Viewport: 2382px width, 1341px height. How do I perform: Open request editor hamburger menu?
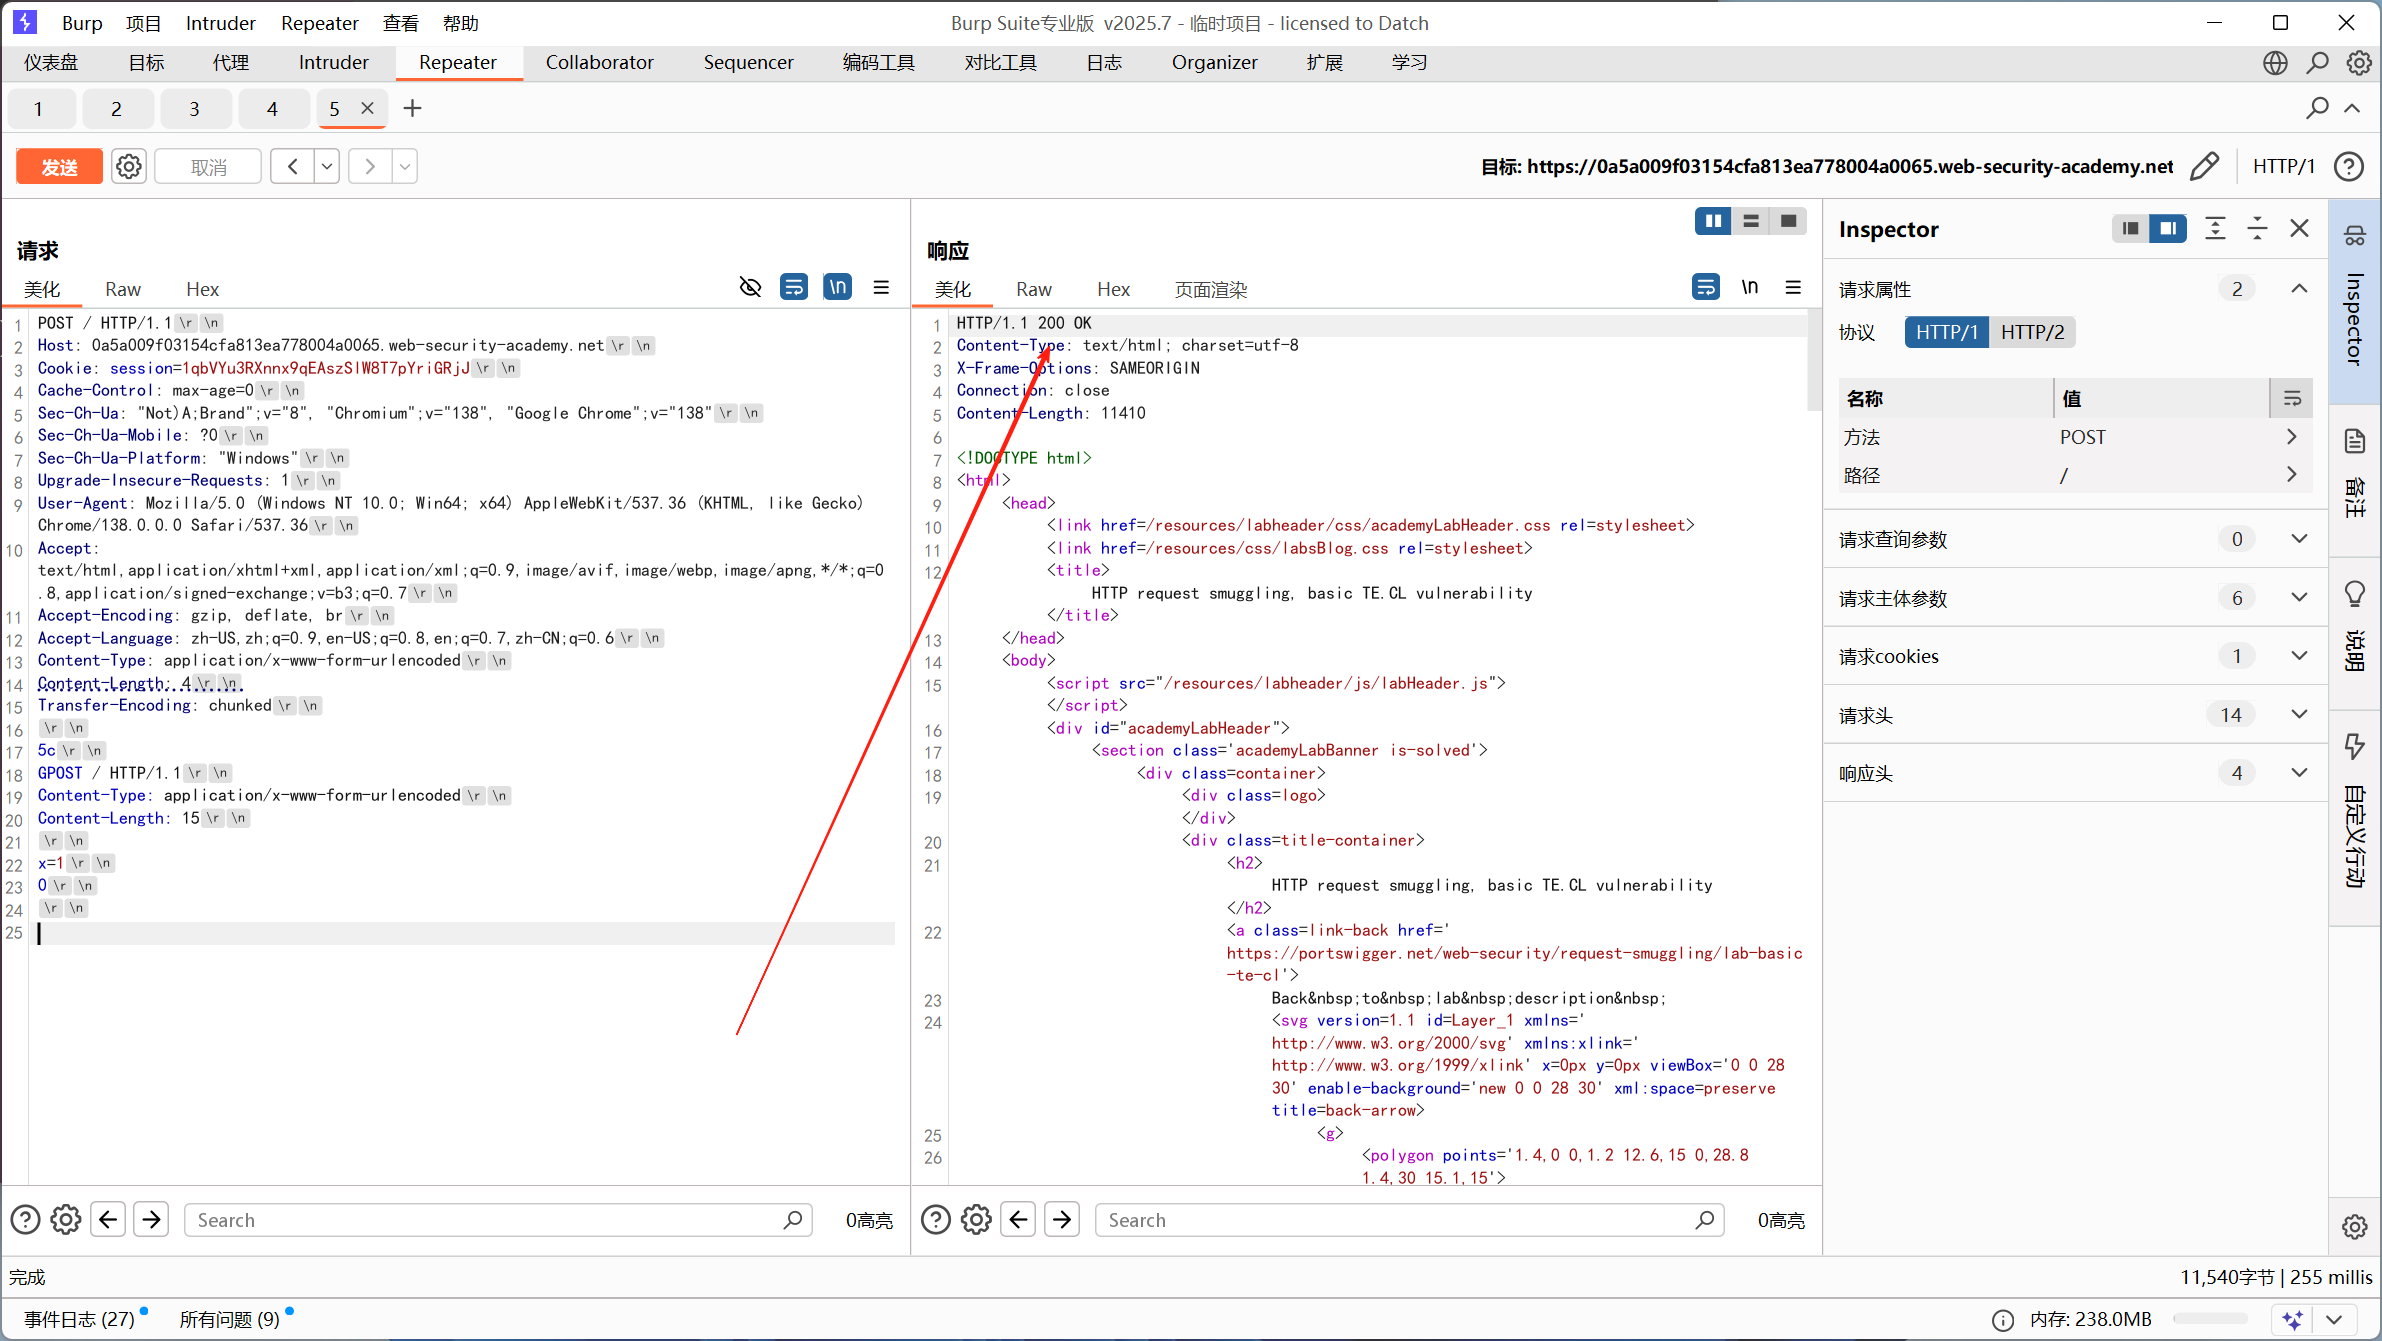click(x=881, y=288)
